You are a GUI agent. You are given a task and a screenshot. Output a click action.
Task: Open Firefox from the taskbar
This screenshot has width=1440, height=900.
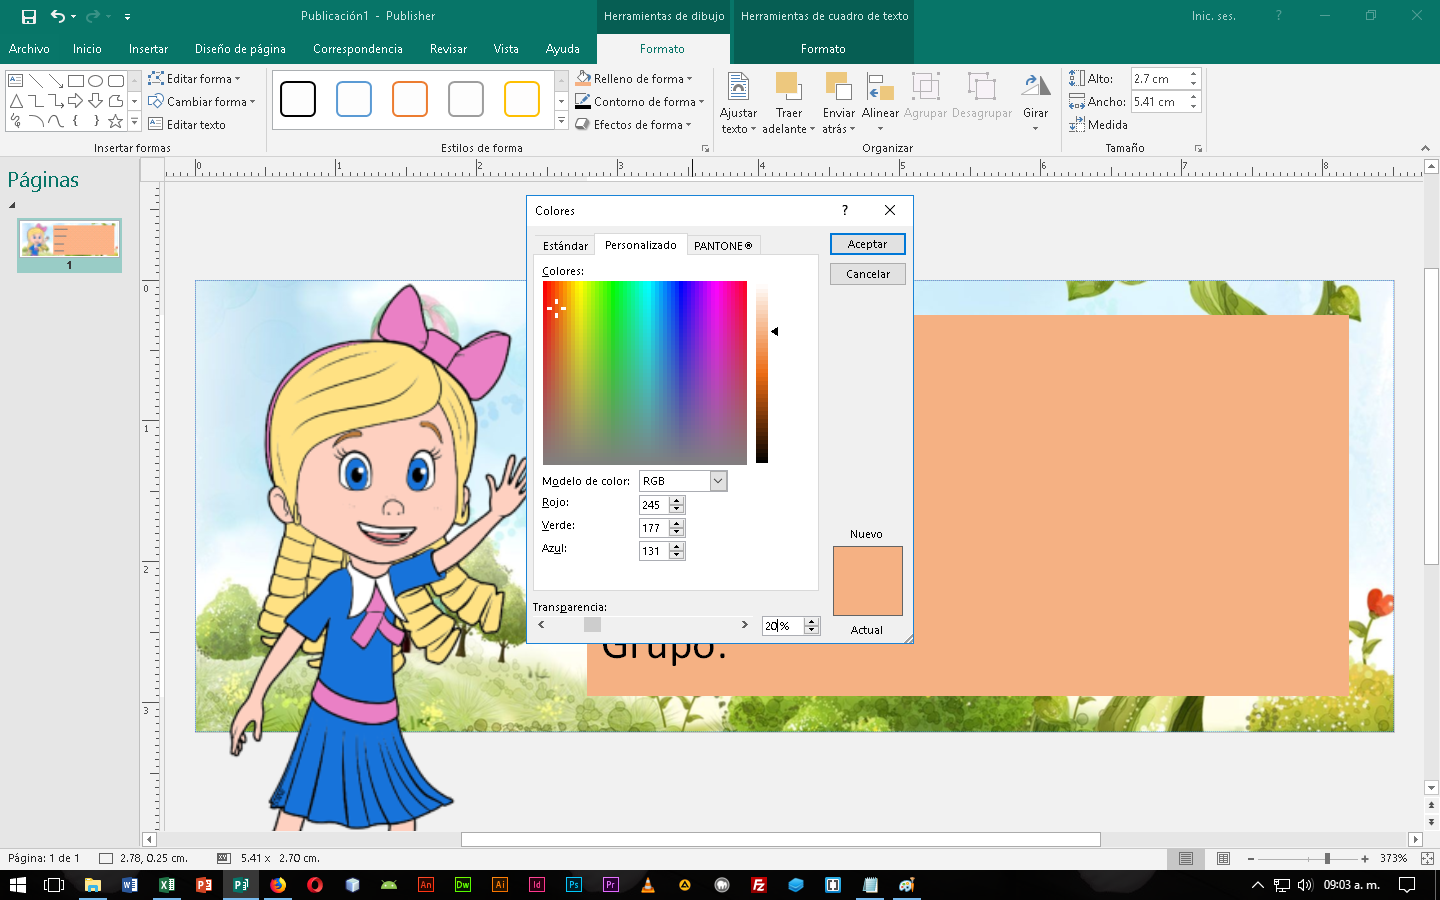click(278, 885)
